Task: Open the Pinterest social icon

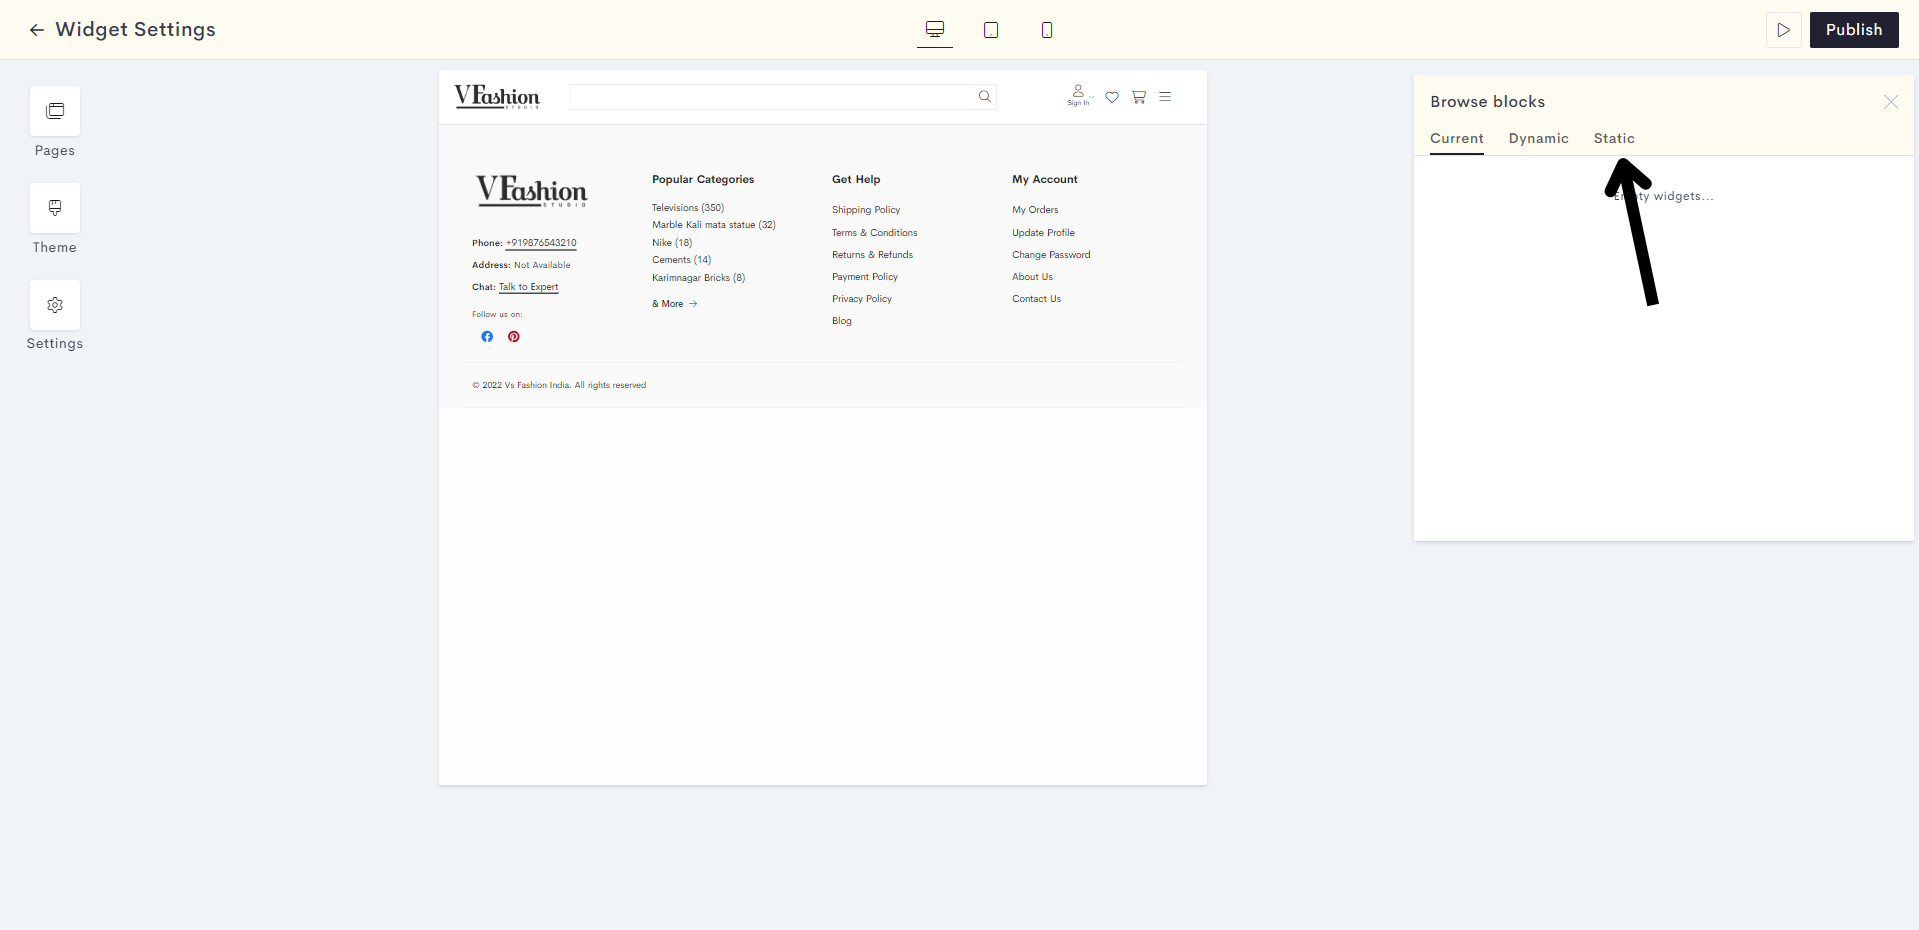Action: (x=514, y=337)
